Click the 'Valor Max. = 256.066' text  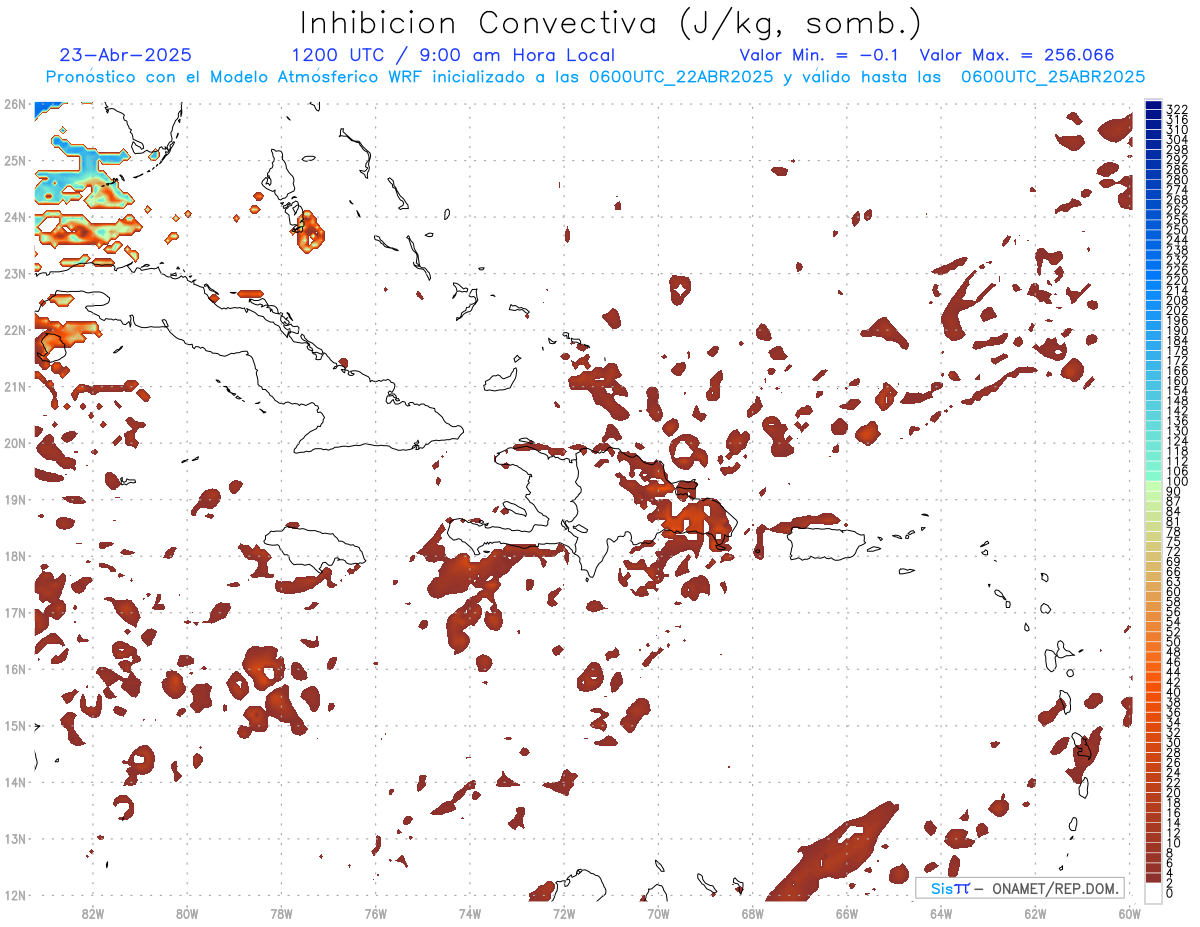(x=1017, y=55)
